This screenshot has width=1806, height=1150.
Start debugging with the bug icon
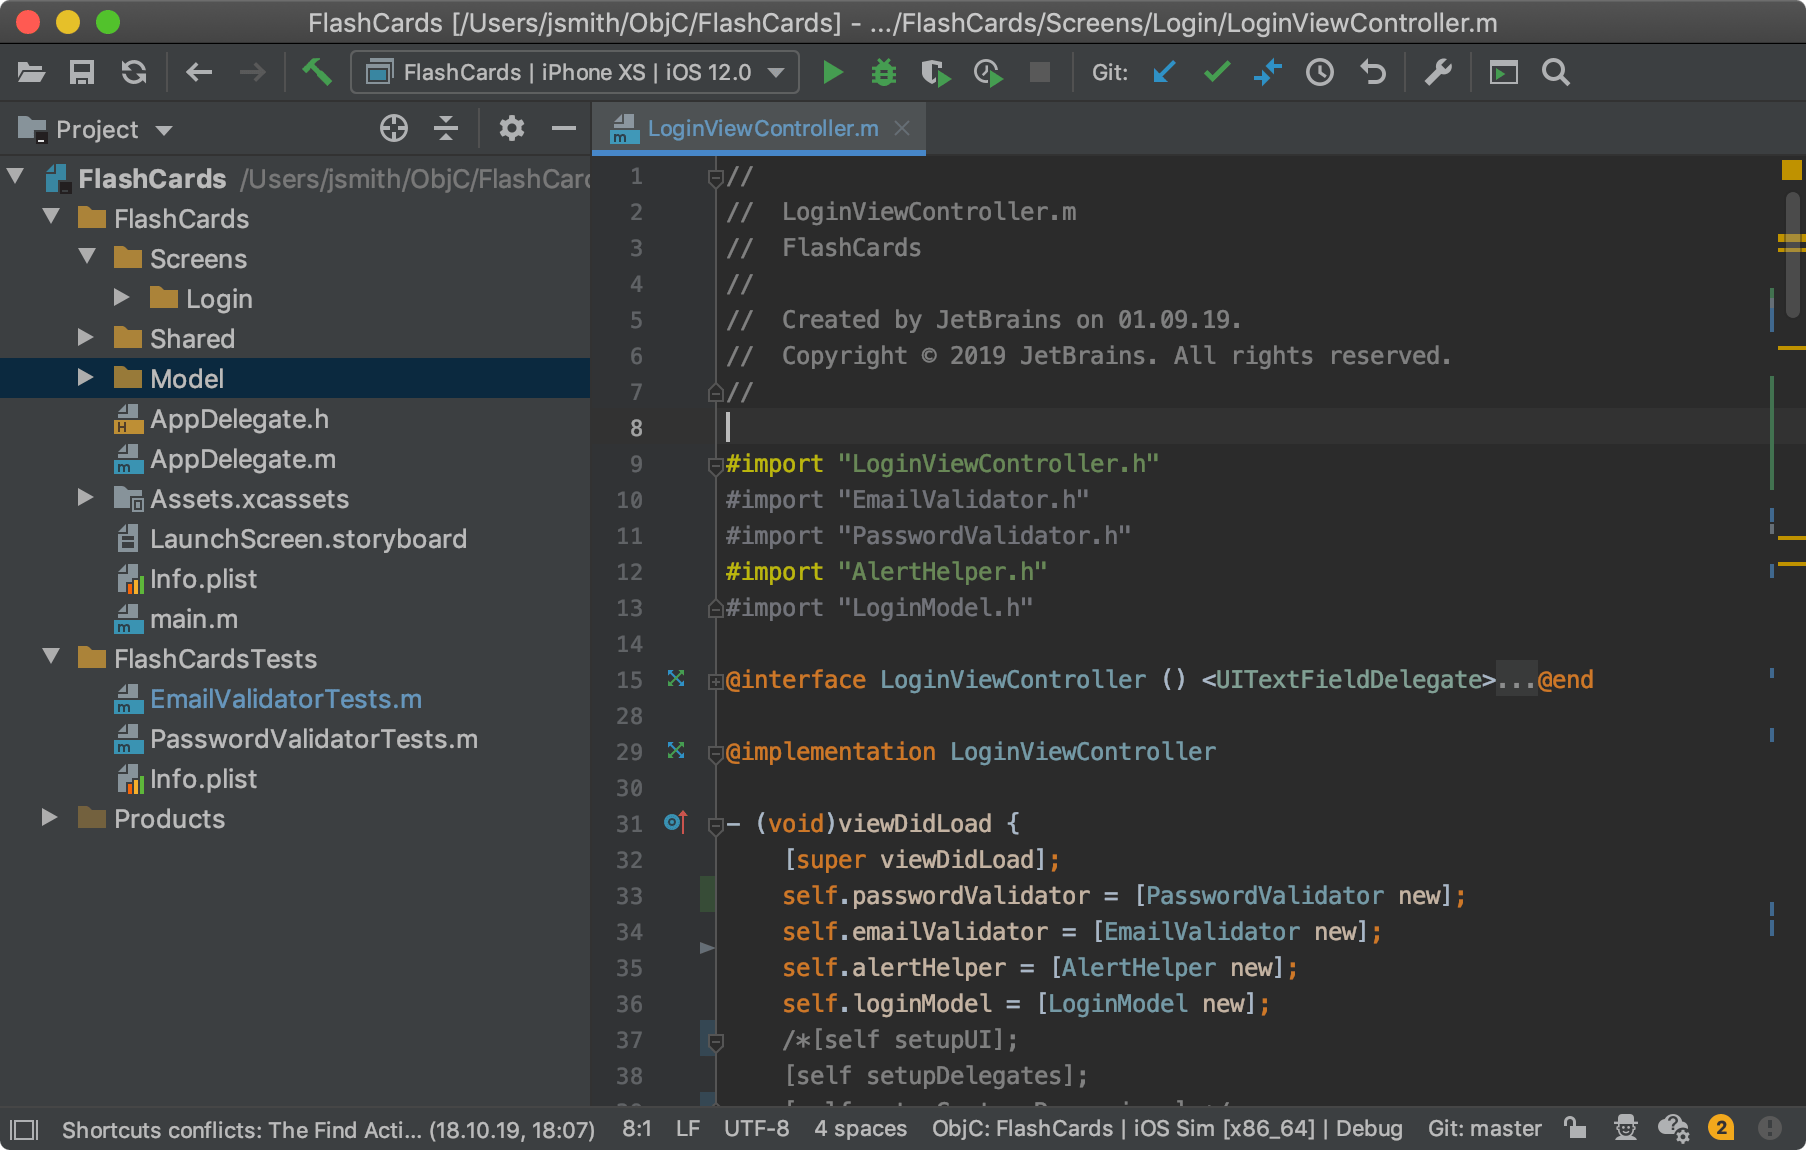[884, 72]
